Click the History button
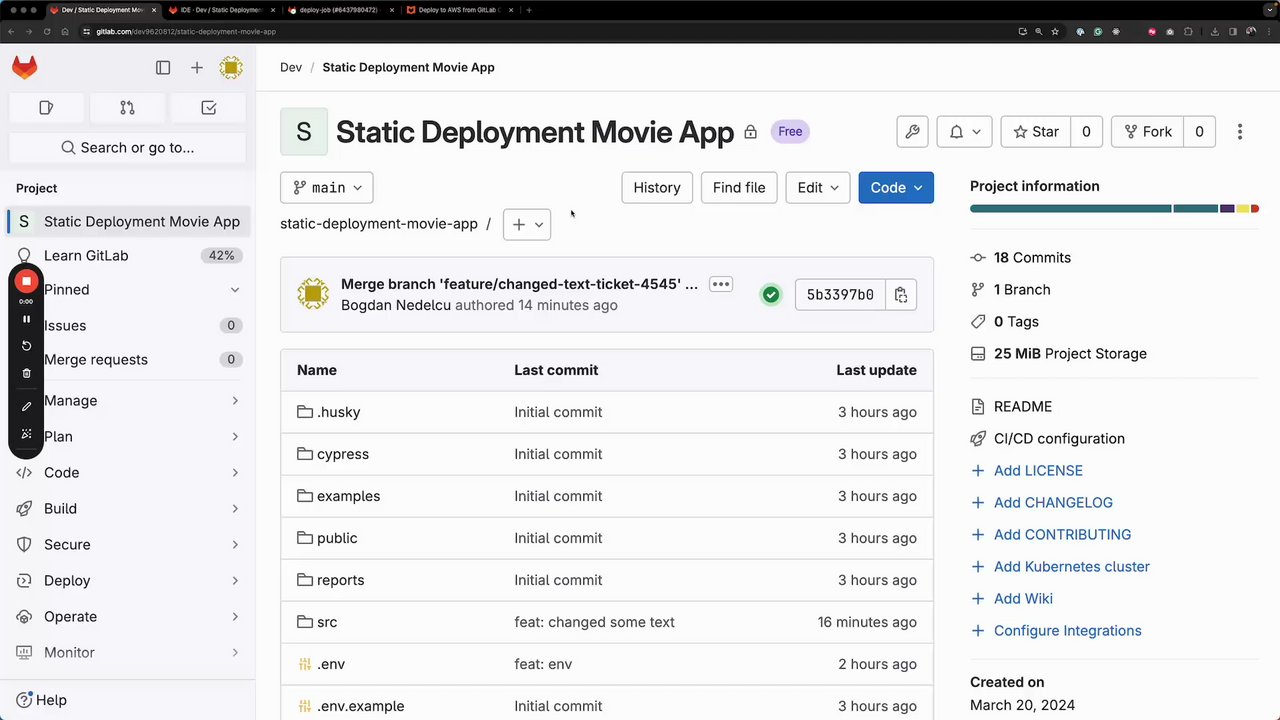 click(657, 188)
